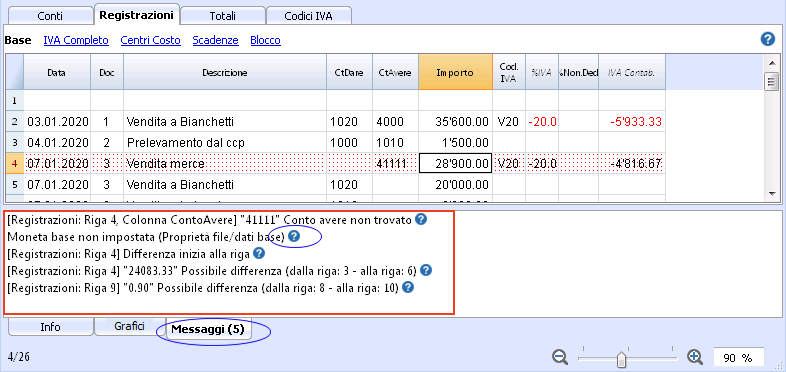786x372 pixels.
Task: Open the IVA Completo view
Action: click(76, 40)
